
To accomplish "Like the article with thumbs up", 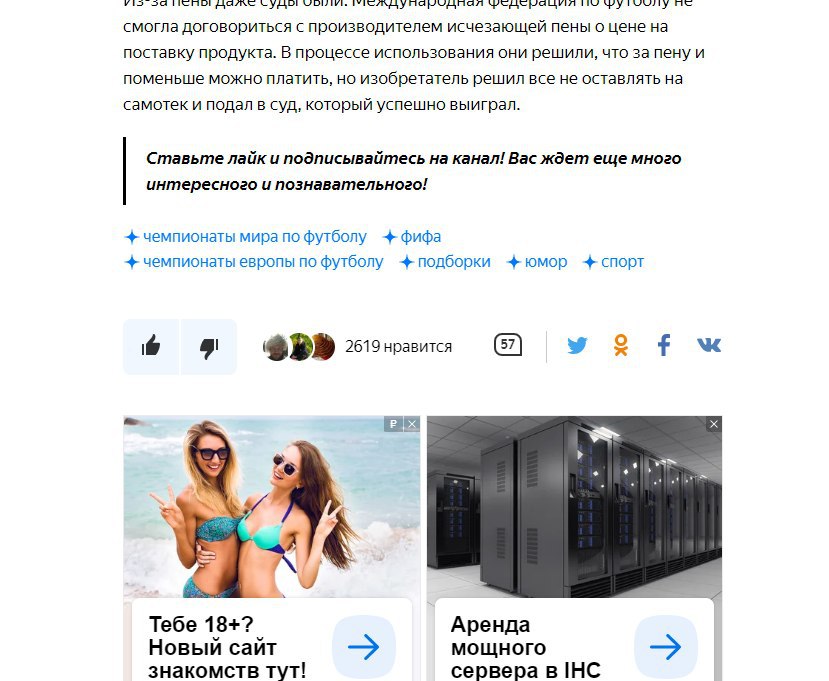I will [x=151, y=347].
